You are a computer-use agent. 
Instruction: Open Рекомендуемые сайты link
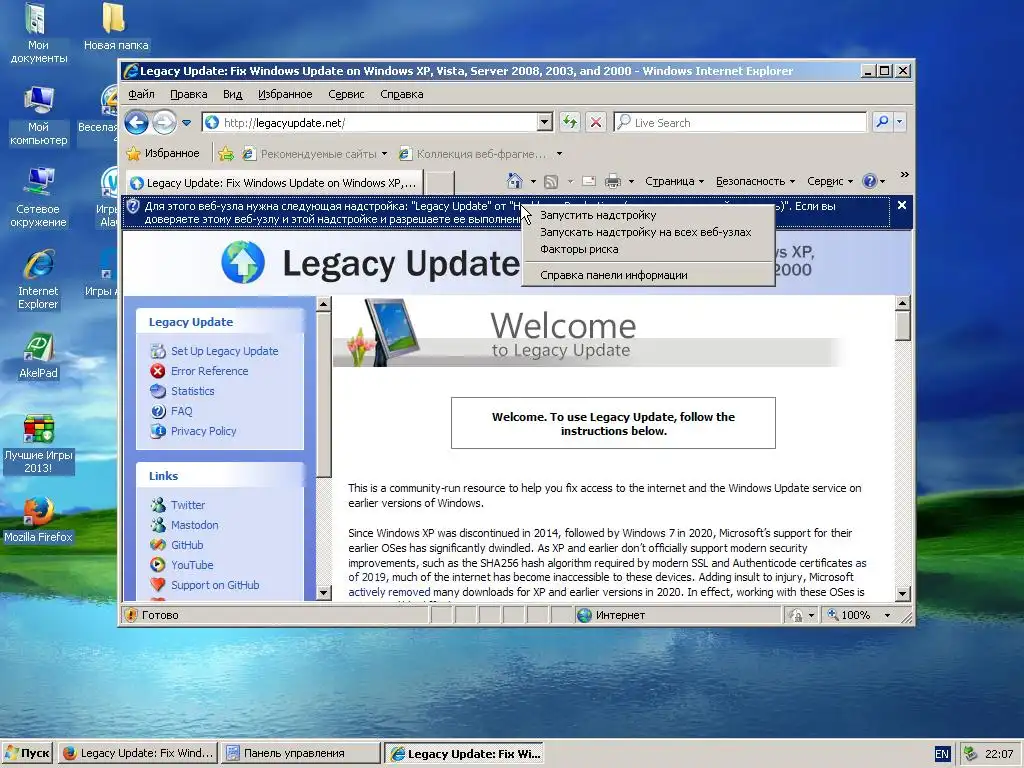tap(315, 154)
